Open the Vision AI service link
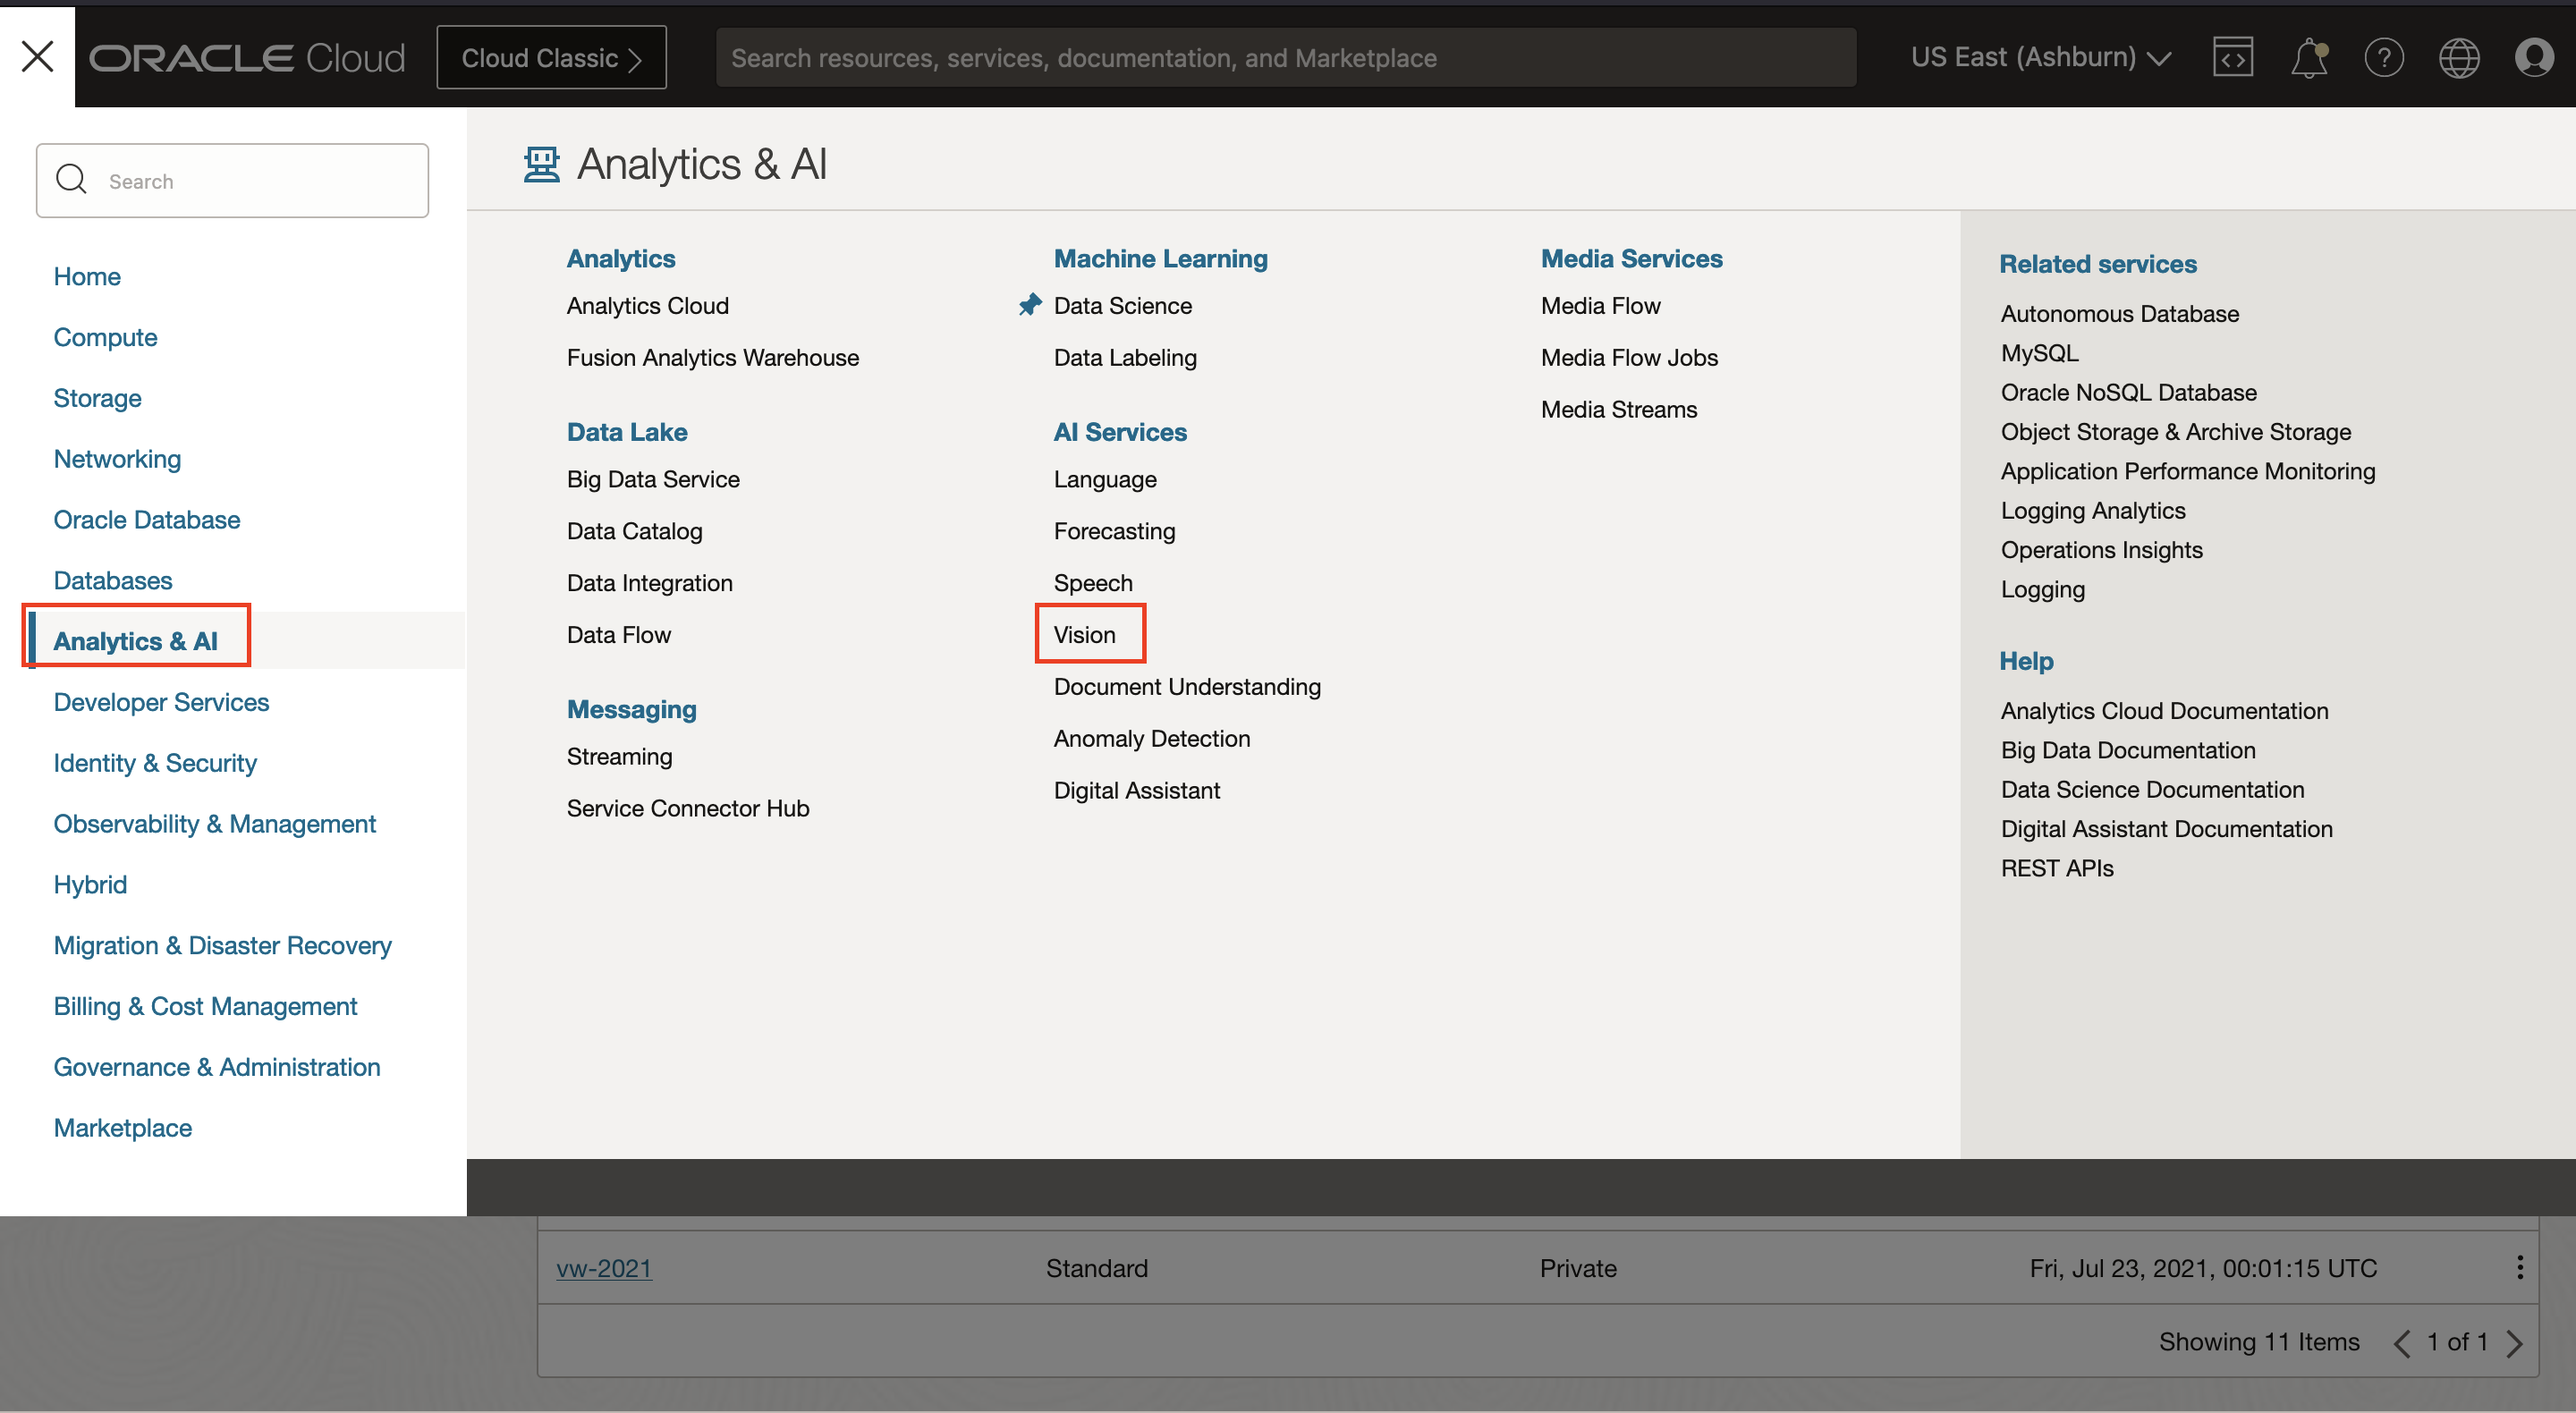The image size is (2576, 1413). (1084, 634)
